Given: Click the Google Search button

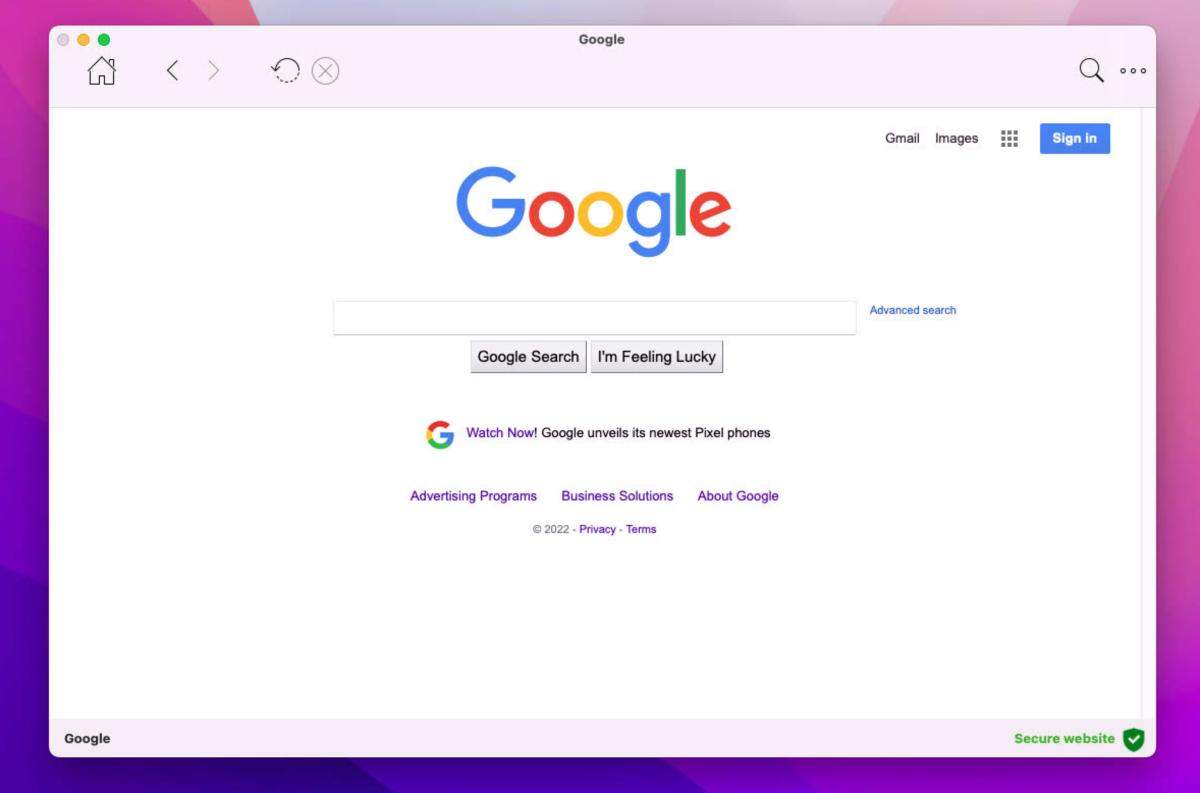Looking at the screenshot, I should pyautogui.click(x=528, y=357).
